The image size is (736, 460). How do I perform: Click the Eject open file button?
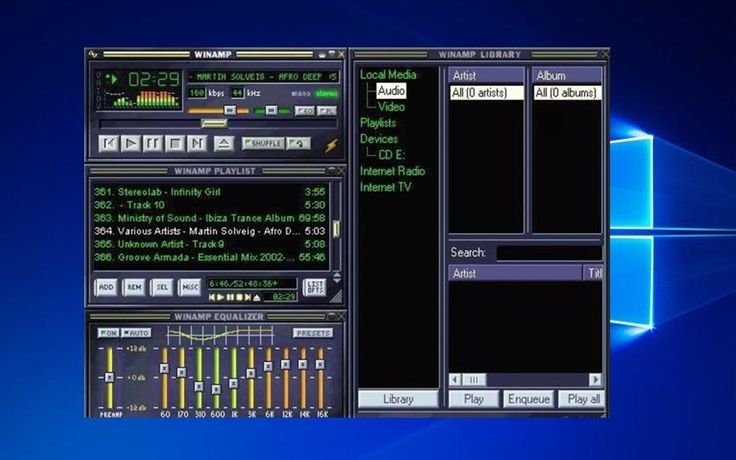point(223,144)
